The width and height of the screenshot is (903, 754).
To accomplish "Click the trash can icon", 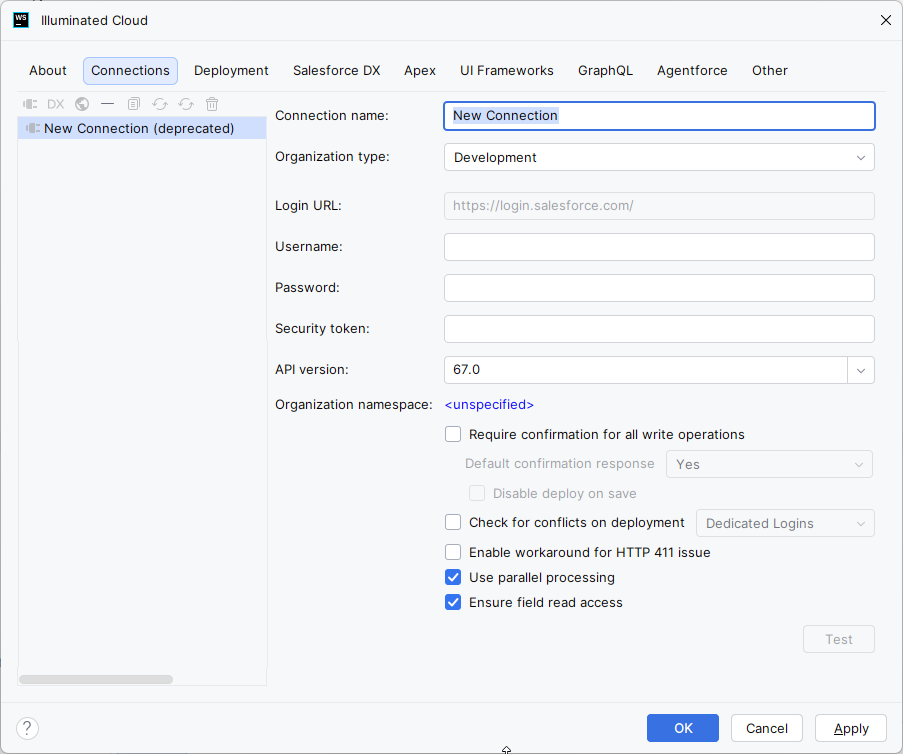I will click(212, 104).
